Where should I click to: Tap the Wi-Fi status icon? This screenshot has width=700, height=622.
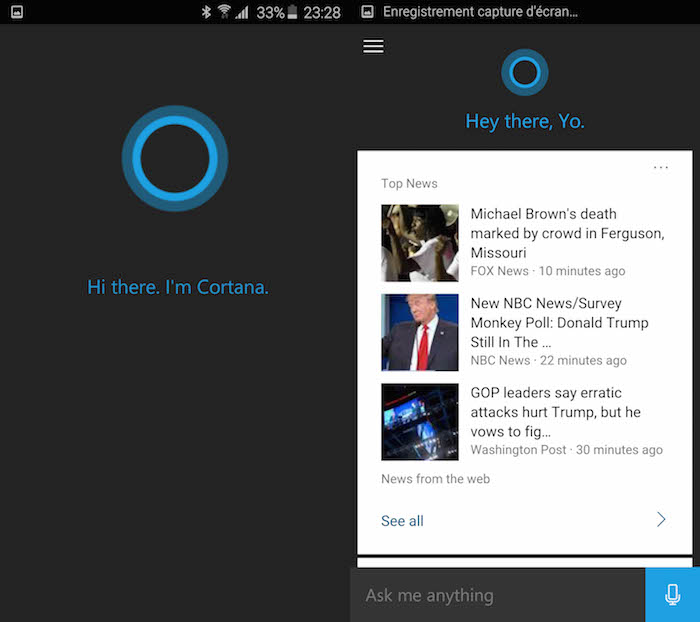click(224, 12)
